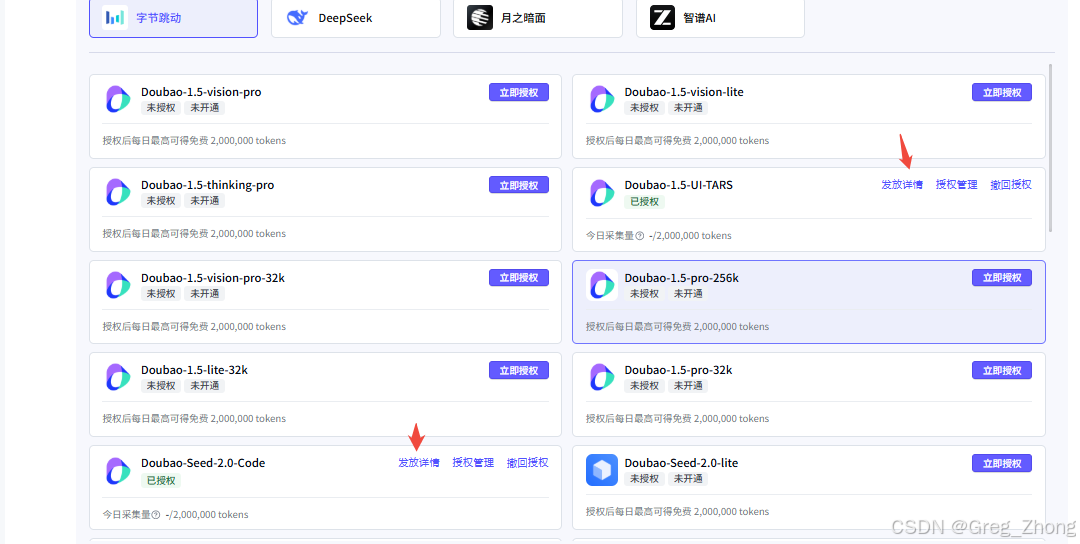Click 立即授权 for Doubao-1.5-pro-32k
Image resolution: width=1080 pixels, height=544 pixels.
1001,370
